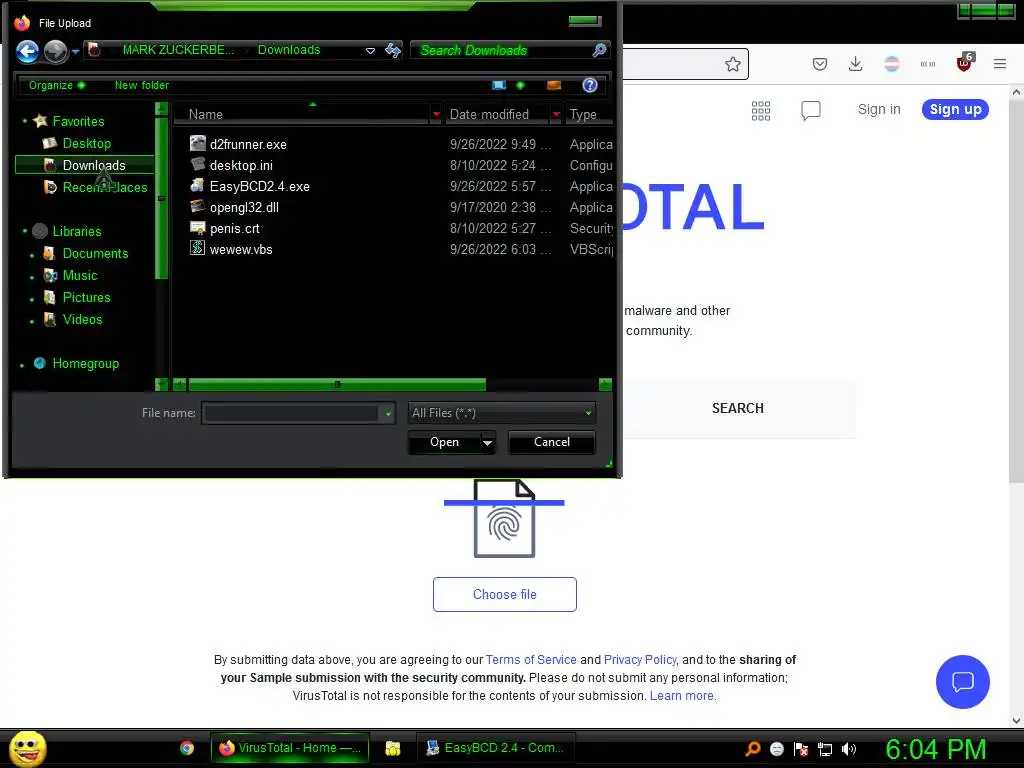
Task: Open Date modified column filter dropdown
Action: click(x=556, y=114)
